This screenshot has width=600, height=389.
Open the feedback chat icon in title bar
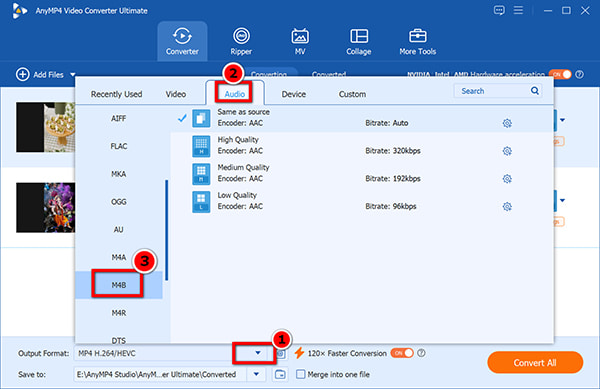click(x=499, y=10)
